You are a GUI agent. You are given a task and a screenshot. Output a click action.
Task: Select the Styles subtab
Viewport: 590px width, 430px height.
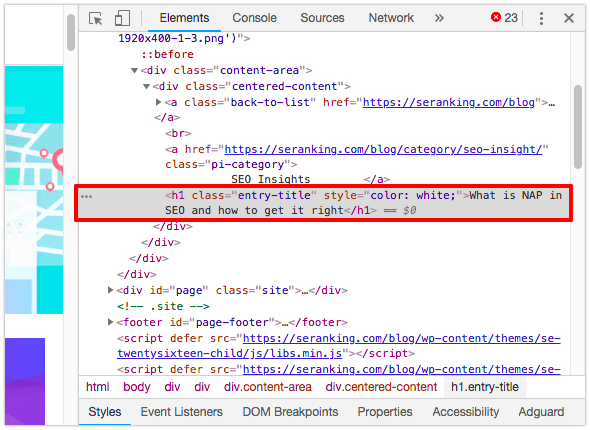(105, 412)
